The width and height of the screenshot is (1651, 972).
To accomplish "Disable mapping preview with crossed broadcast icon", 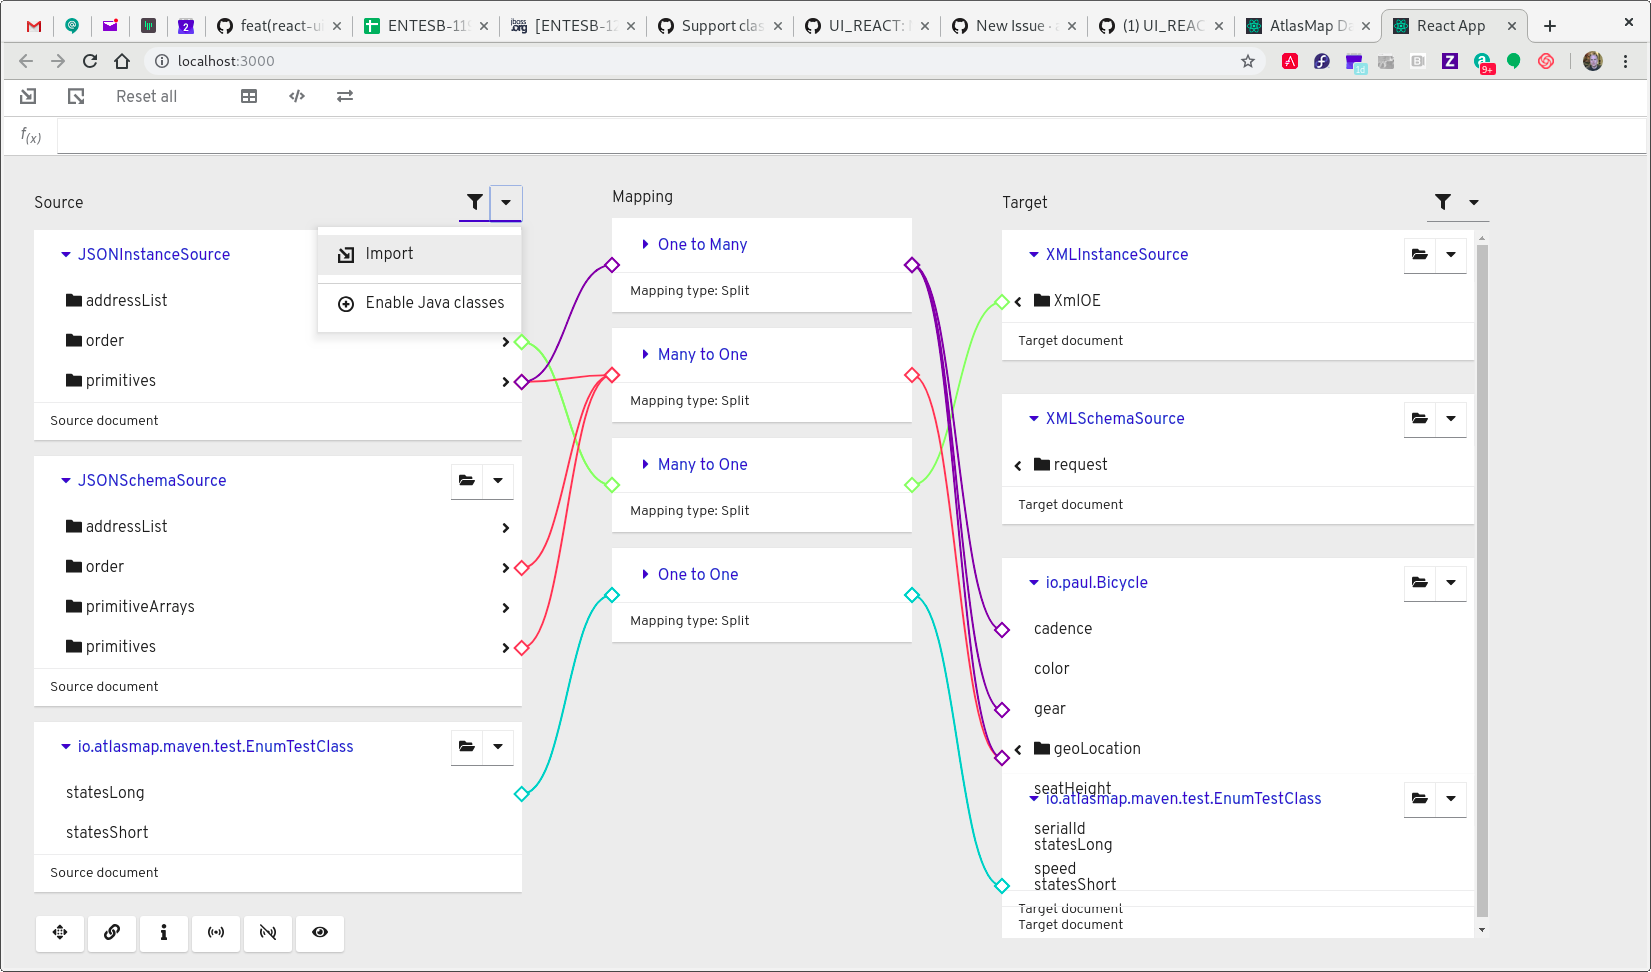I will point(268,933).
